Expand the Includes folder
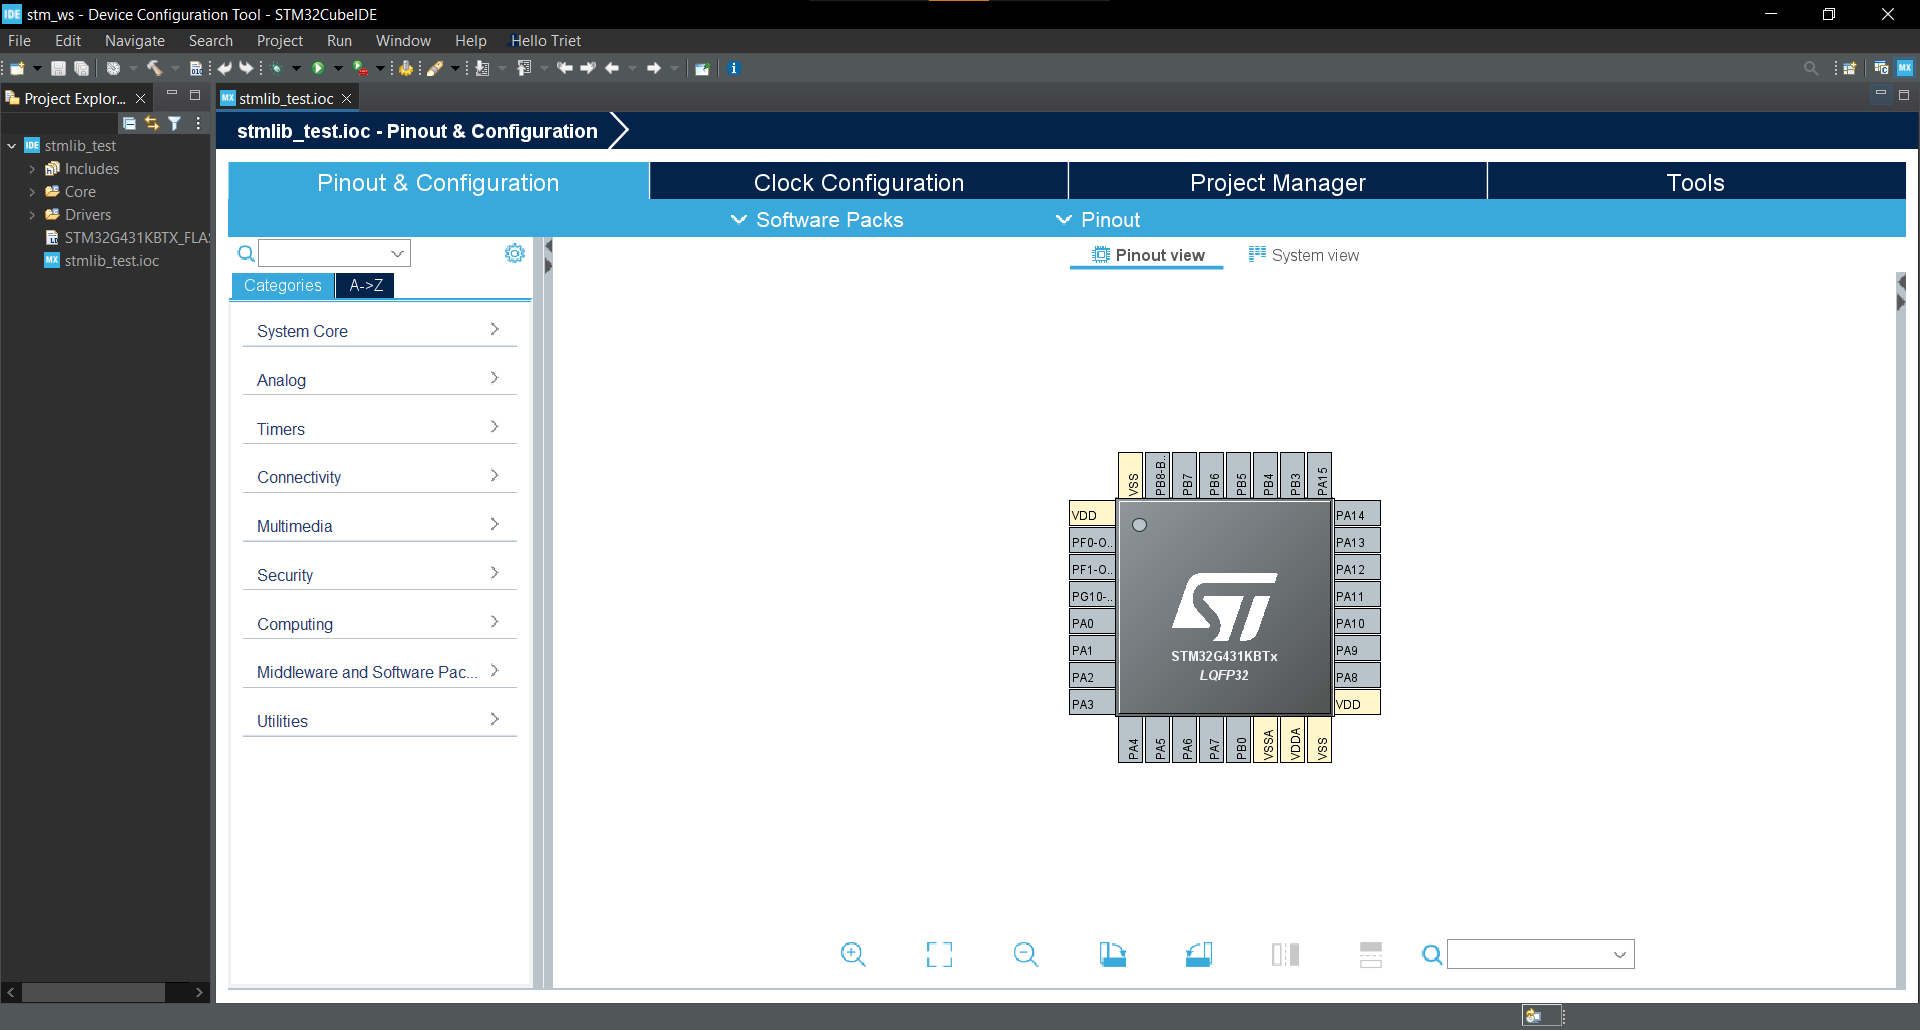1920x1030 pixels. 32,169
